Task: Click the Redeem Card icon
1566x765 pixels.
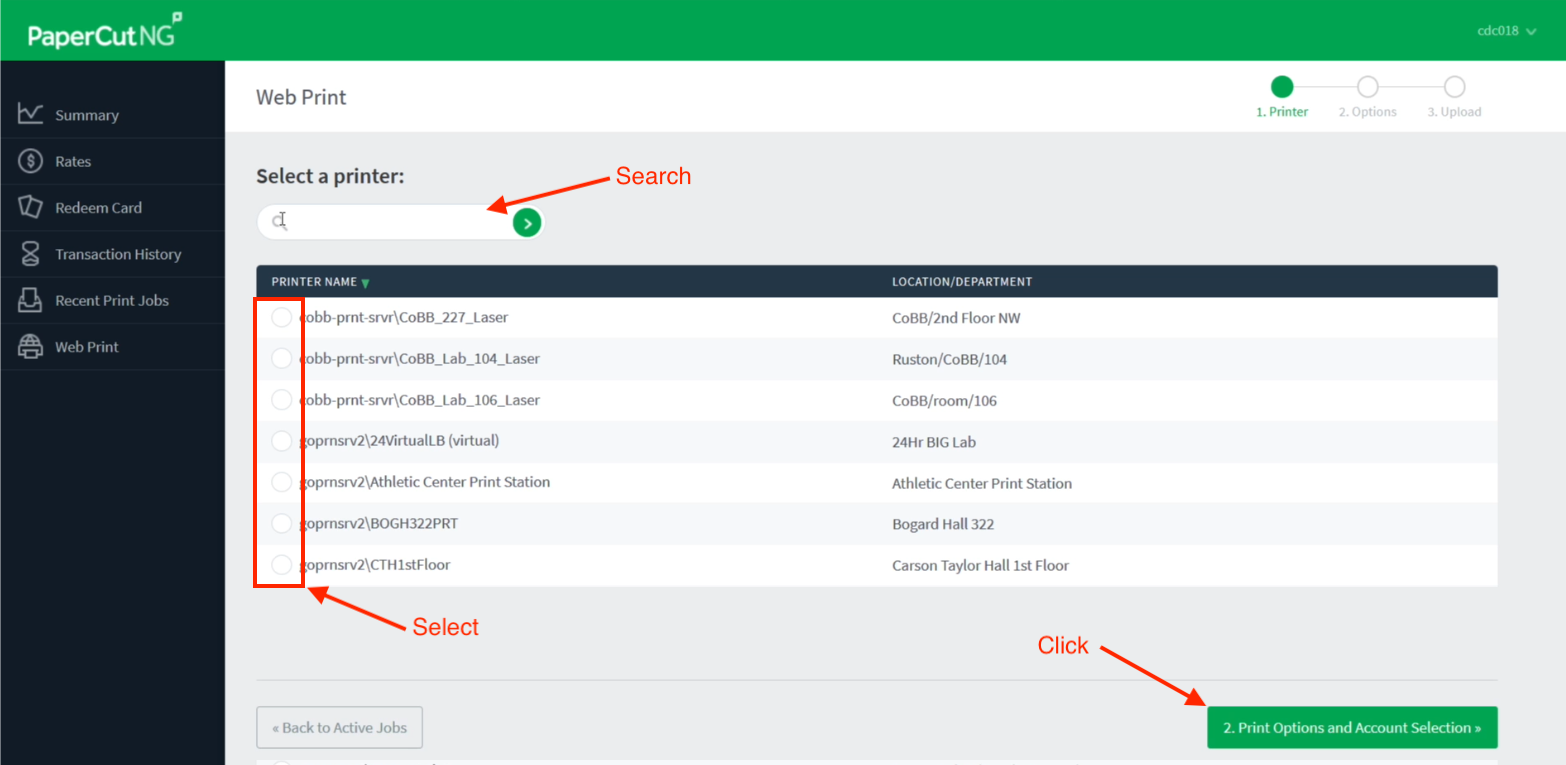Action: (x=30, y=207)
